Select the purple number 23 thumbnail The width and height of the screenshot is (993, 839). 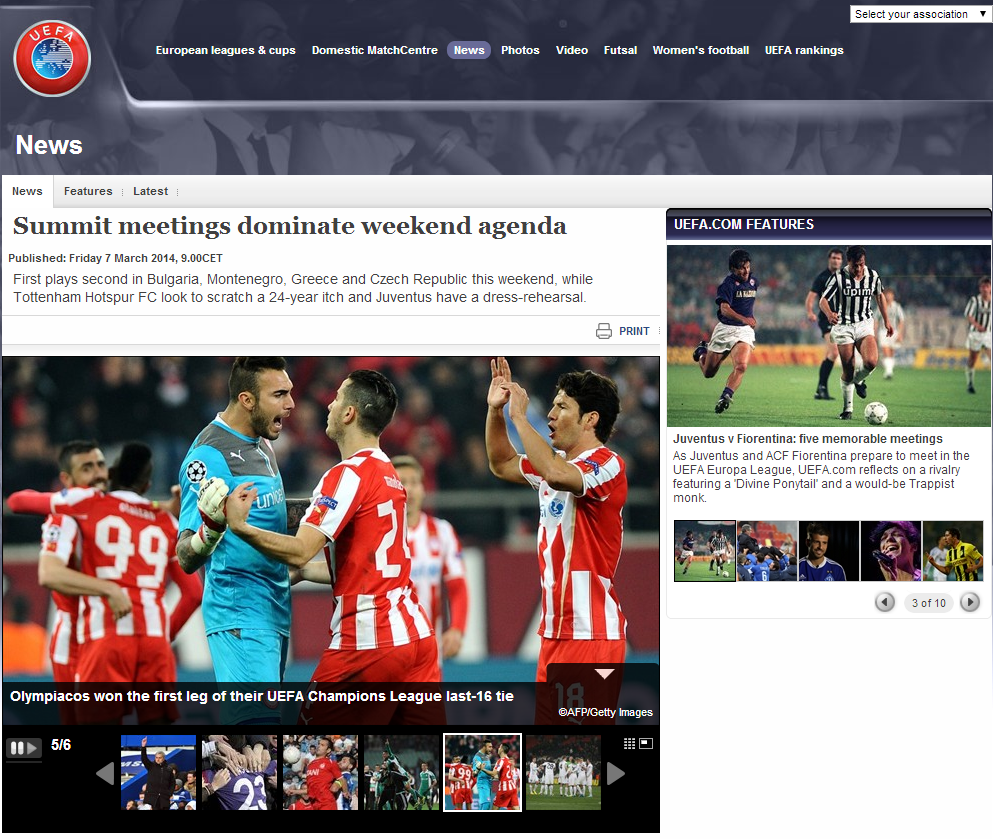(x=239, y=772)
